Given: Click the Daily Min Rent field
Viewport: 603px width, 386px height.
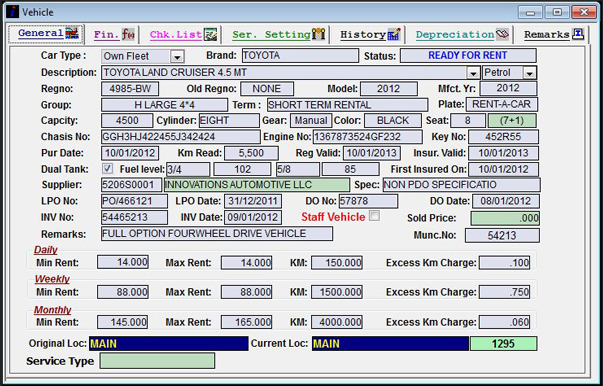Looking at the screenshot, I should [123, 262].
